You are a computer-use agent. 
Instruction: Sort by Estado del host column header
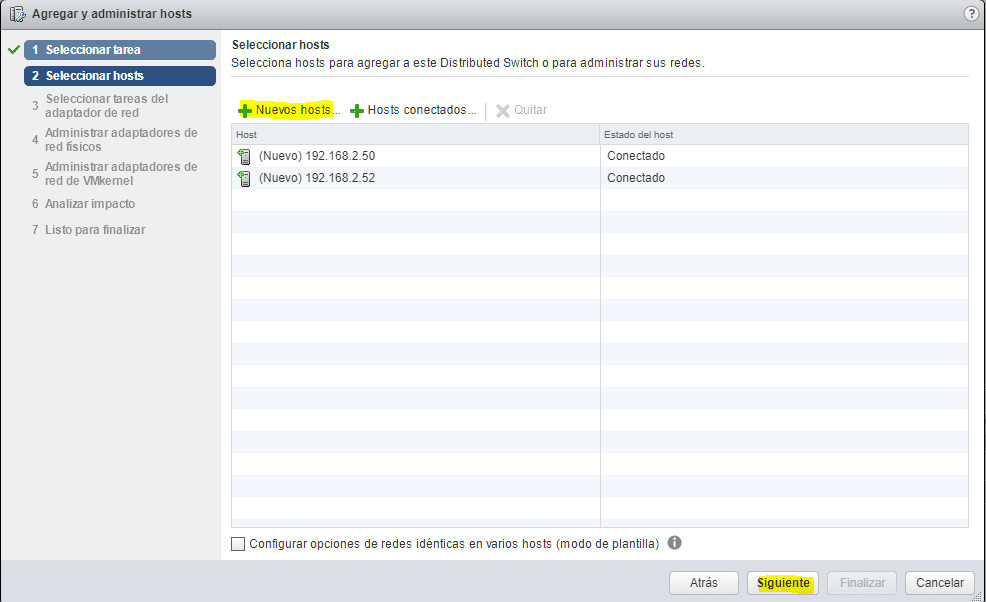pyautogui.click(x=783, y=134)
